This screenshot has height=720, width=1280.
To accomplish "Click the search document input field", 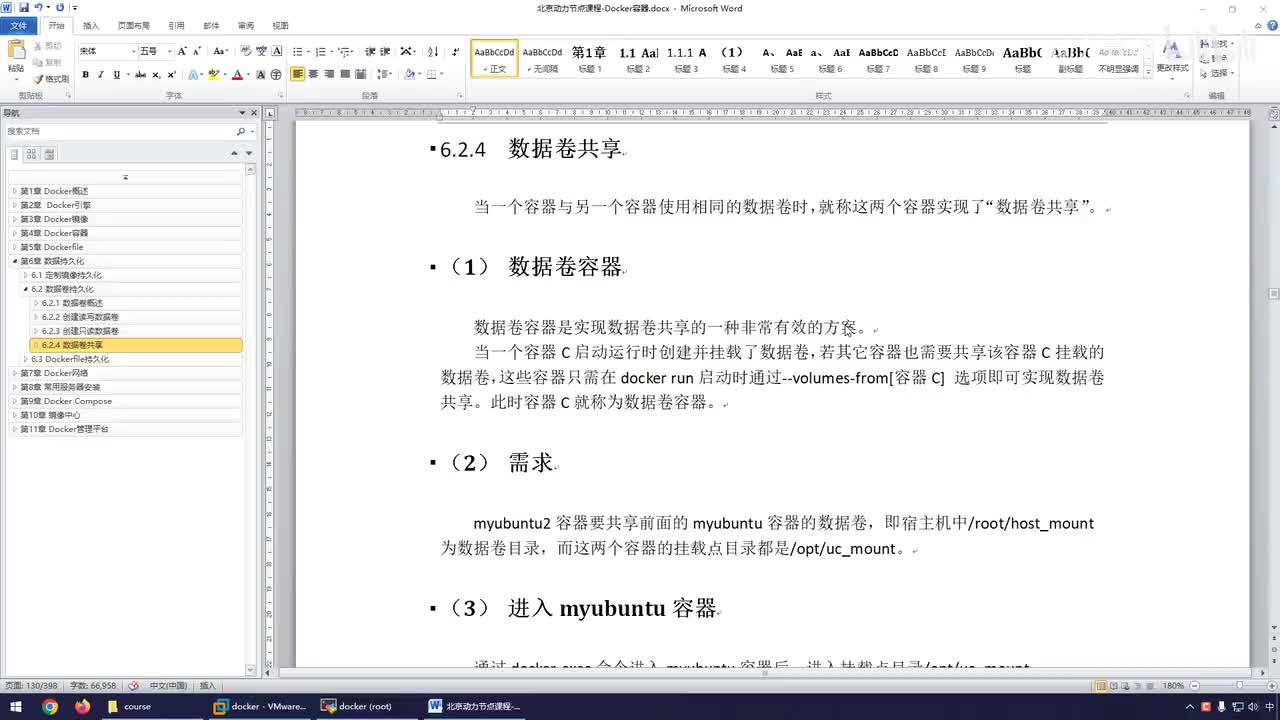I will tap(120, 131).
